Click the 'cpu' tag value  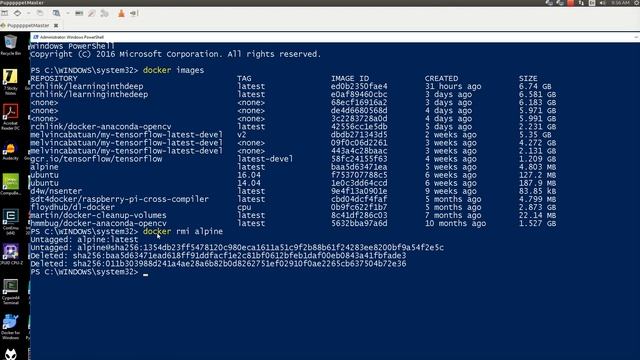(x=244, y=207)
